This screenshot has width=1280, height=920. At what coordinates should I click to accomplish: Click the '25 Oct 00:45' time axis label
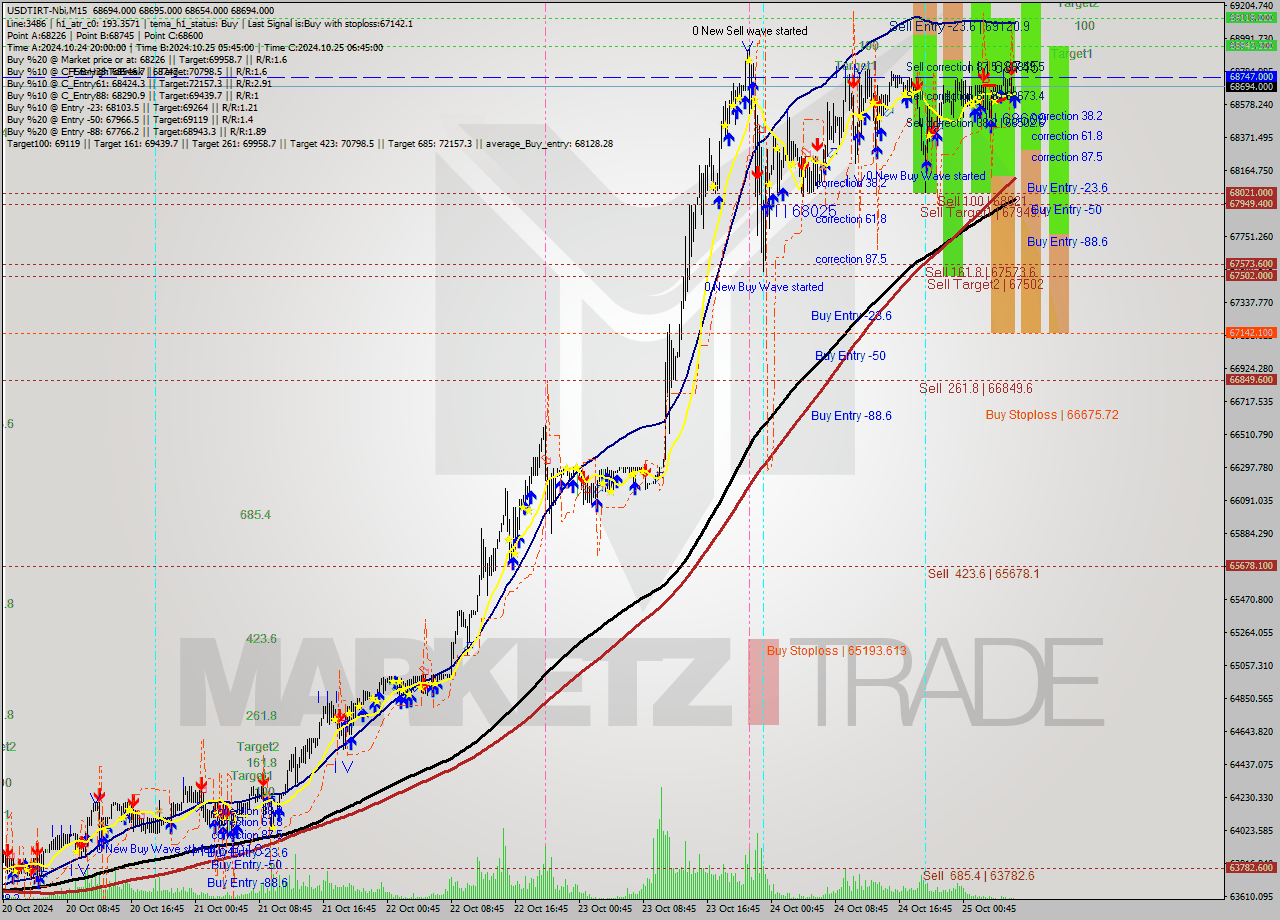click(990, 909)
